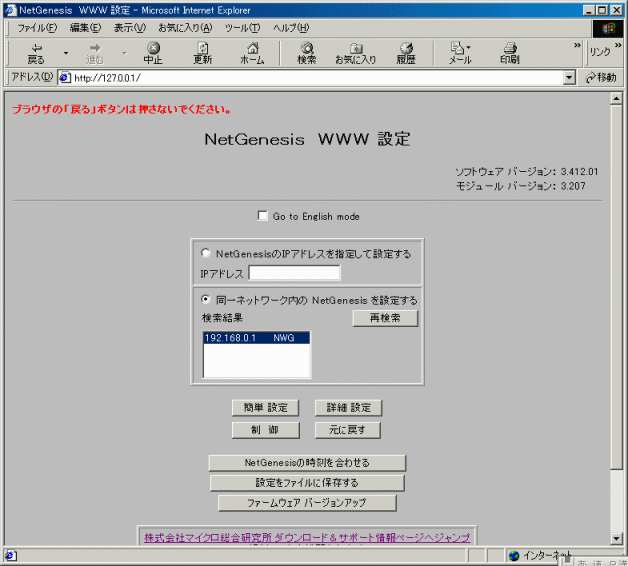Click the 制 御 button
This screenshot has height=566, width=628.
(266, 430)
